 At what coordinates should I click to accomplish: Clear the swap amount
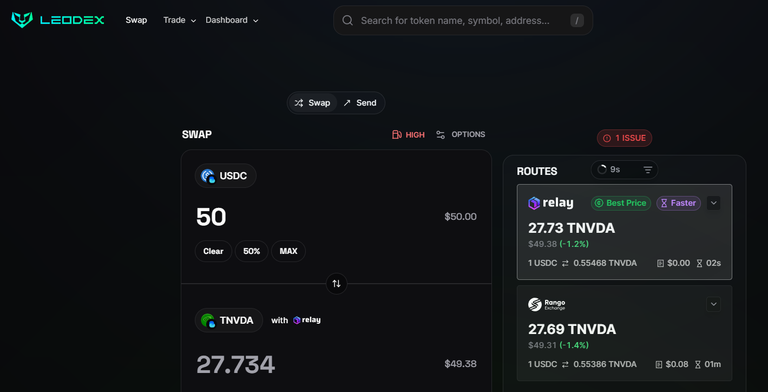coord(213,251)
